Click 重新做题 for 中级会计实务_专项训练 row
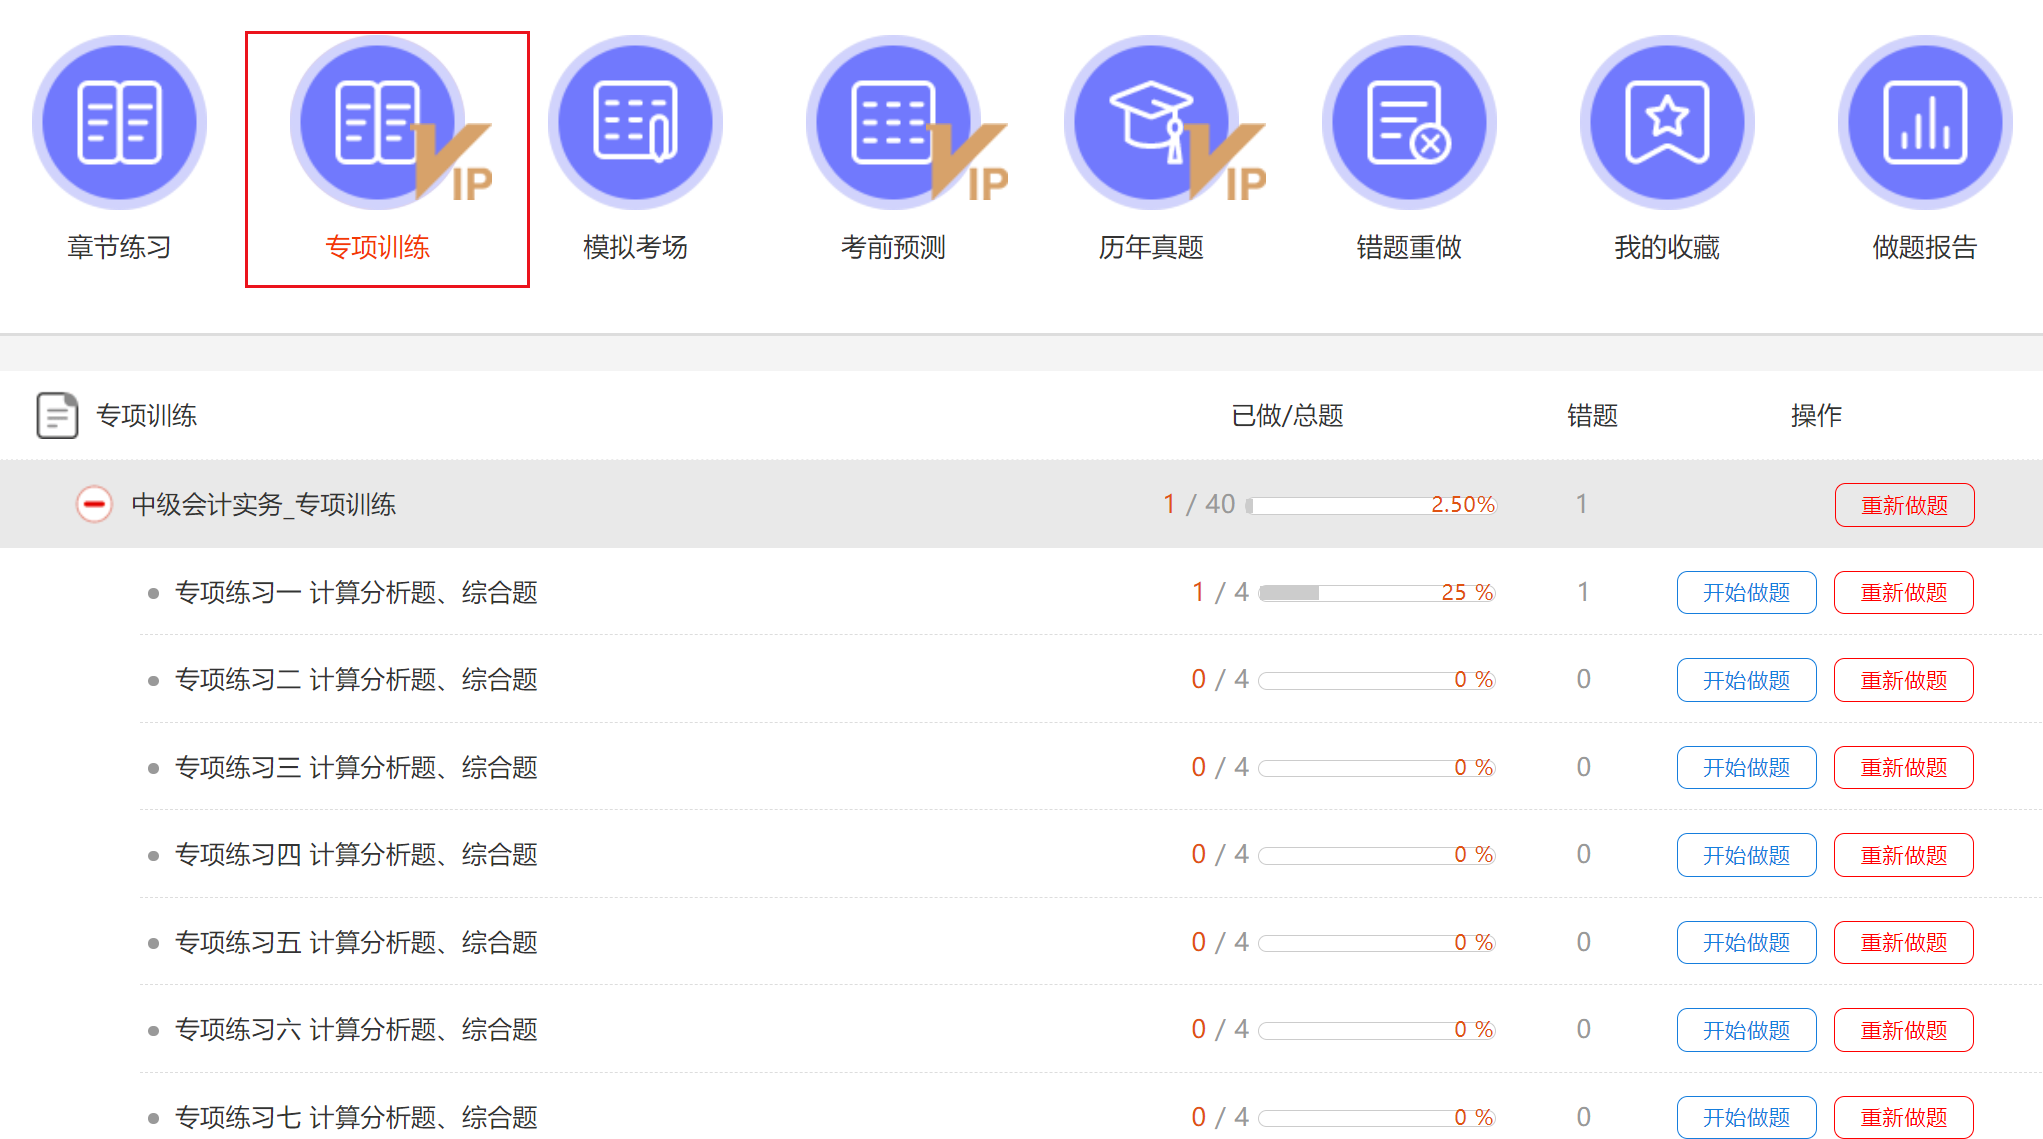 [1904, 505]
